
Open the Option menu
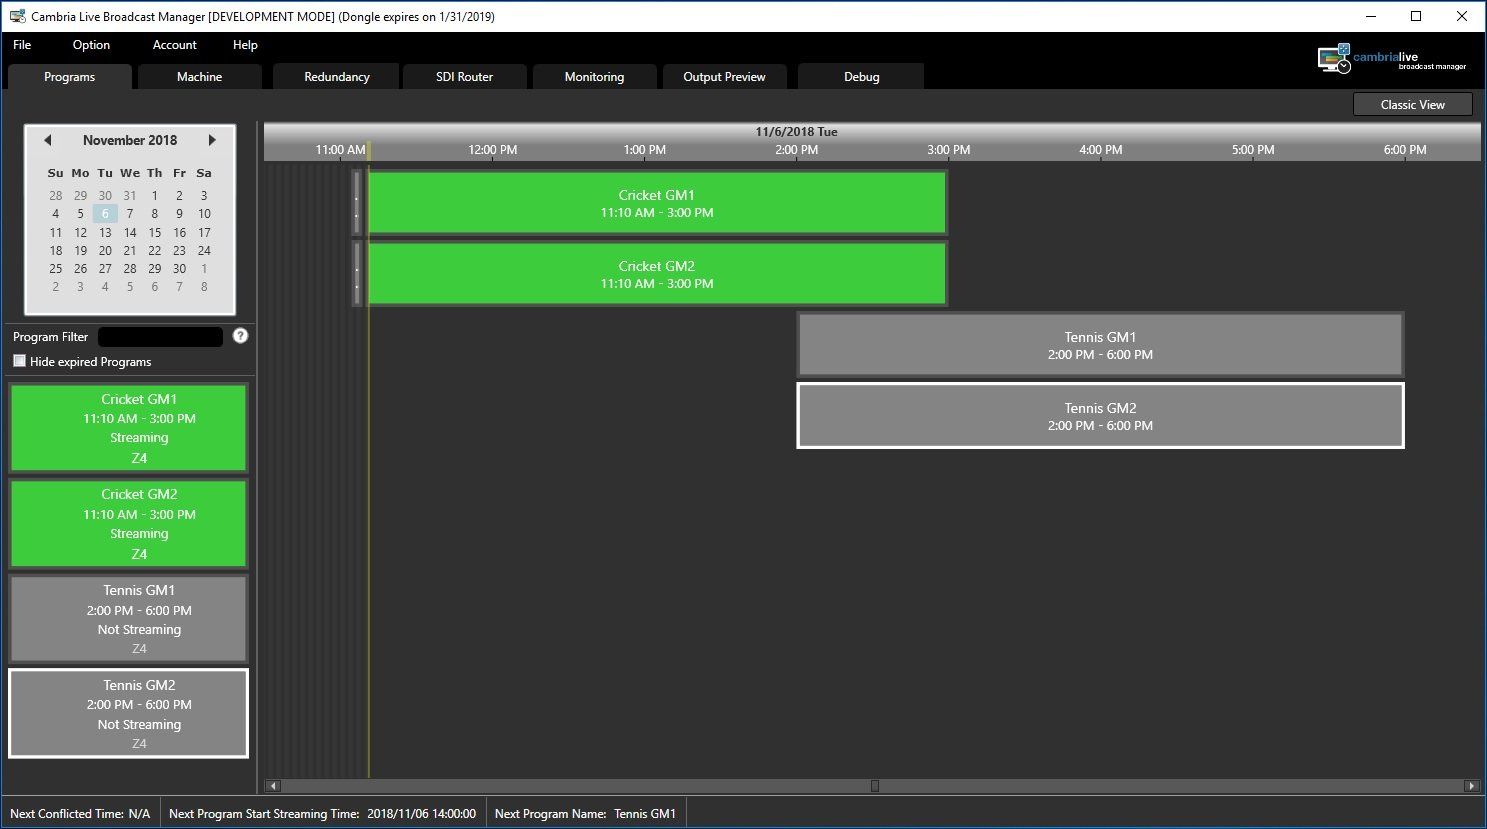point(91,45)
